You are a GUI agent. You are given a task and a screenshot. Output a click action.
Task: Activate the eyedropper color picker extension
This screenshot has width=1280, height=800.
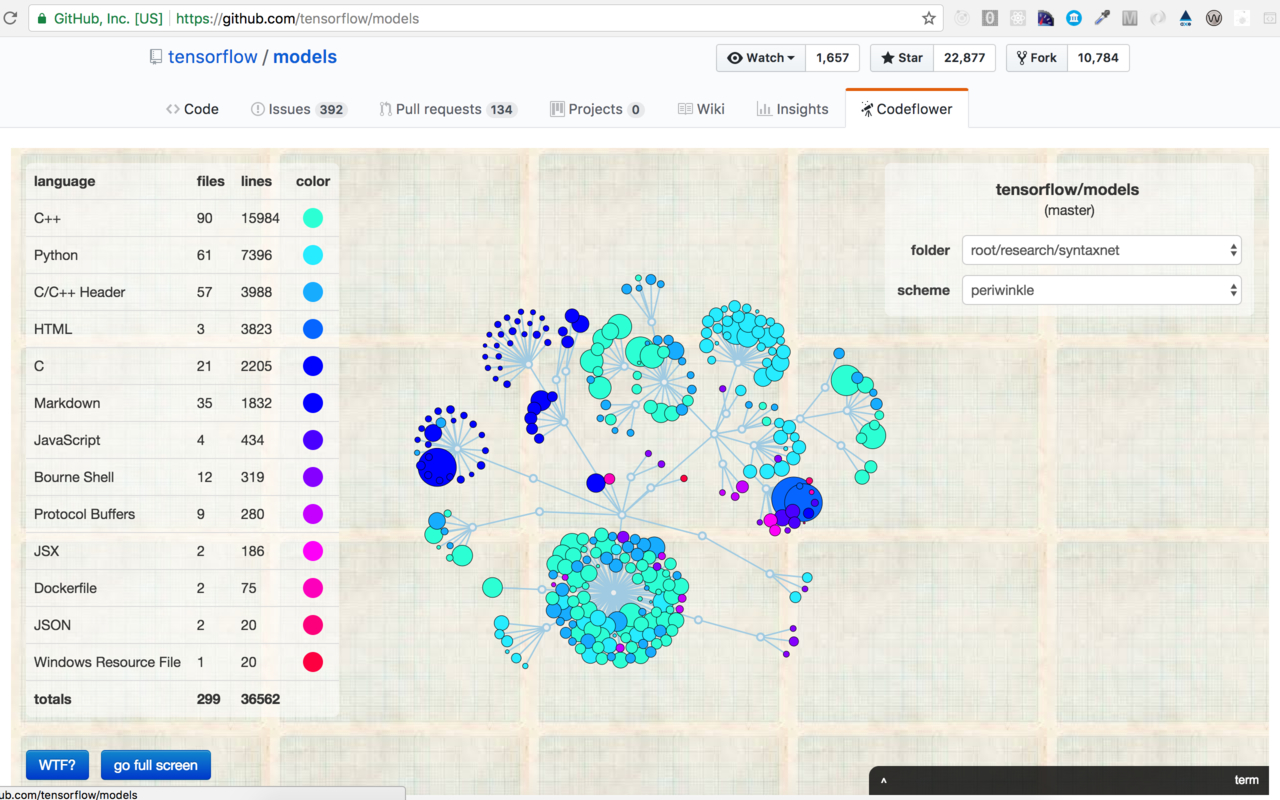[x=1102, y=18]
